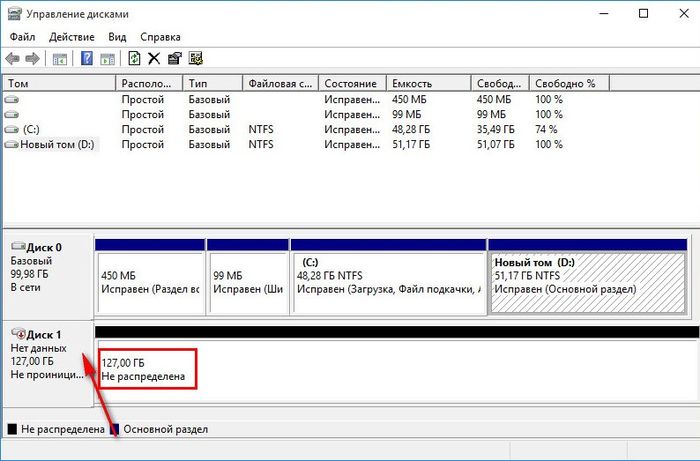700x461 pixels.
Task: Click the Основной раздел legend label
Action: [x=166, y=429]
